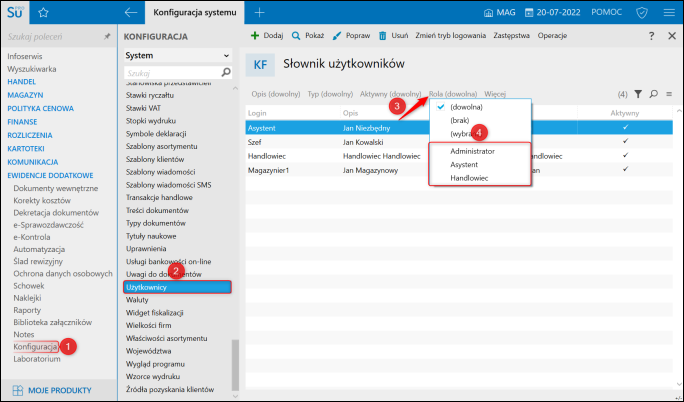Sort by the Login column header

(257, 113)
